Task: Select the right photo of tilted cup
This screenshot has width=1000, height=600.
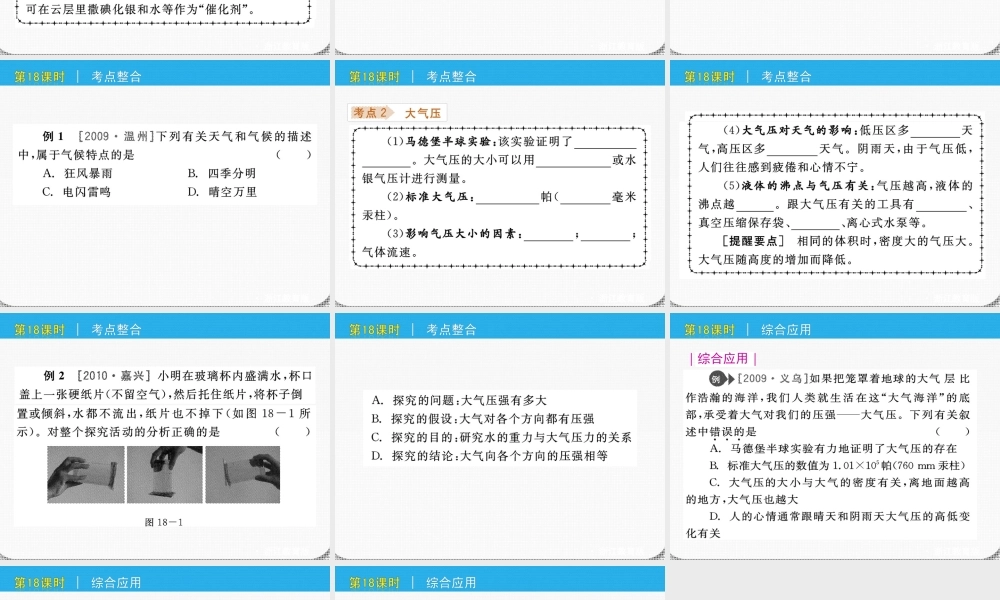Action: tap(242, 474)
